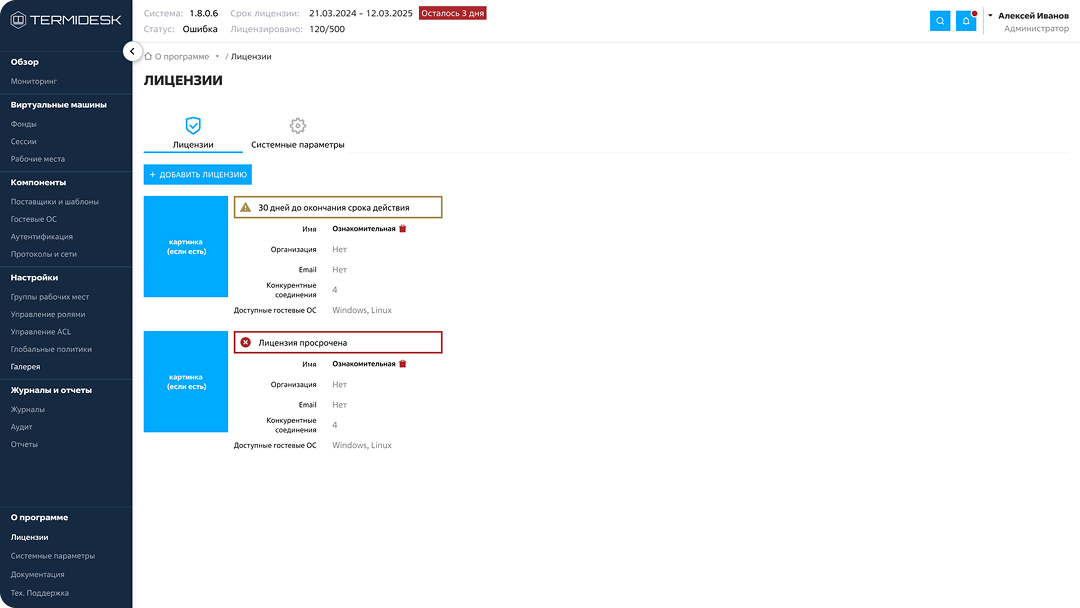
Task: Open Тех. Поддержка link in sidebar
Action: click(40, 593)
